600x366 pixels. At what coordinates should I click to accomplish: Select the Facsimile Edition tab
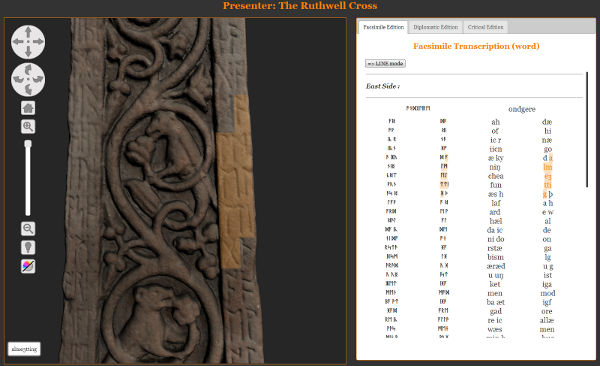tap(383, 27)
